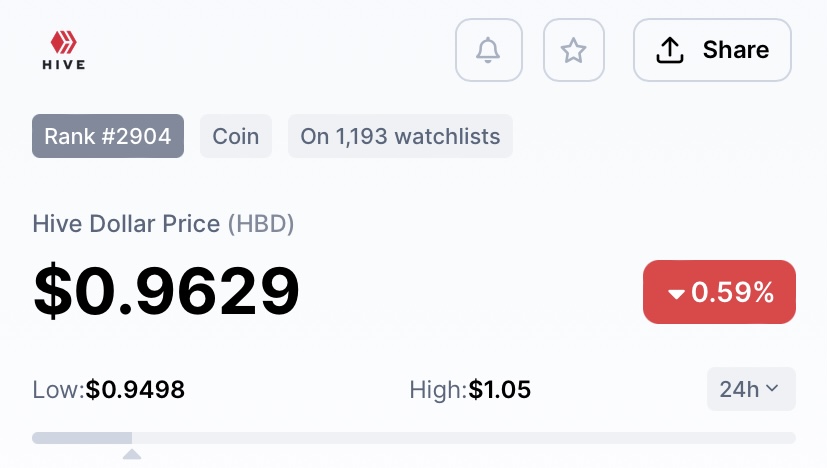Viewport: 827px width, 468px height.
Task: Click the red Hive logo icon
Action: [x=64, y=42]
